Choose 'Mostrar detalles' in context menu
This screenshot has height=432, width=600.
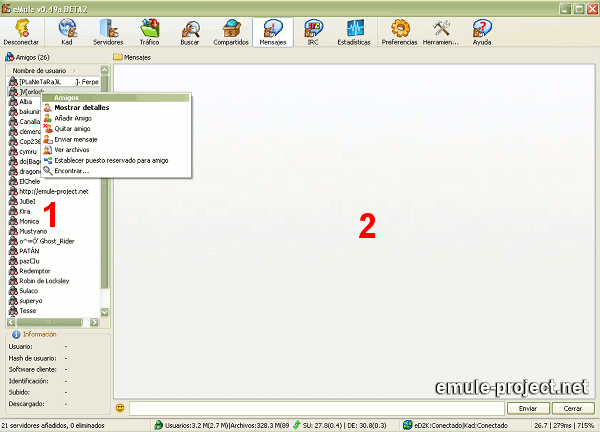pos(82,107)
